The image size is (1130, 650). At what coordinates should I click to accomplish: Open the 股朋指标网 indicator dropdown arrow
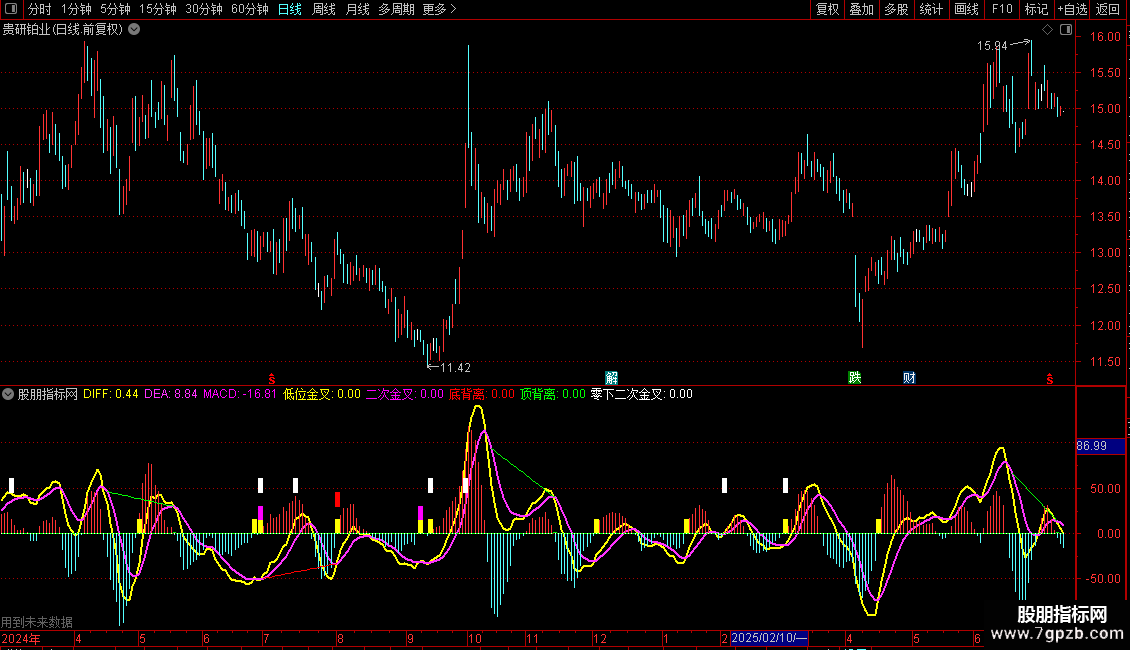(8, 394)
